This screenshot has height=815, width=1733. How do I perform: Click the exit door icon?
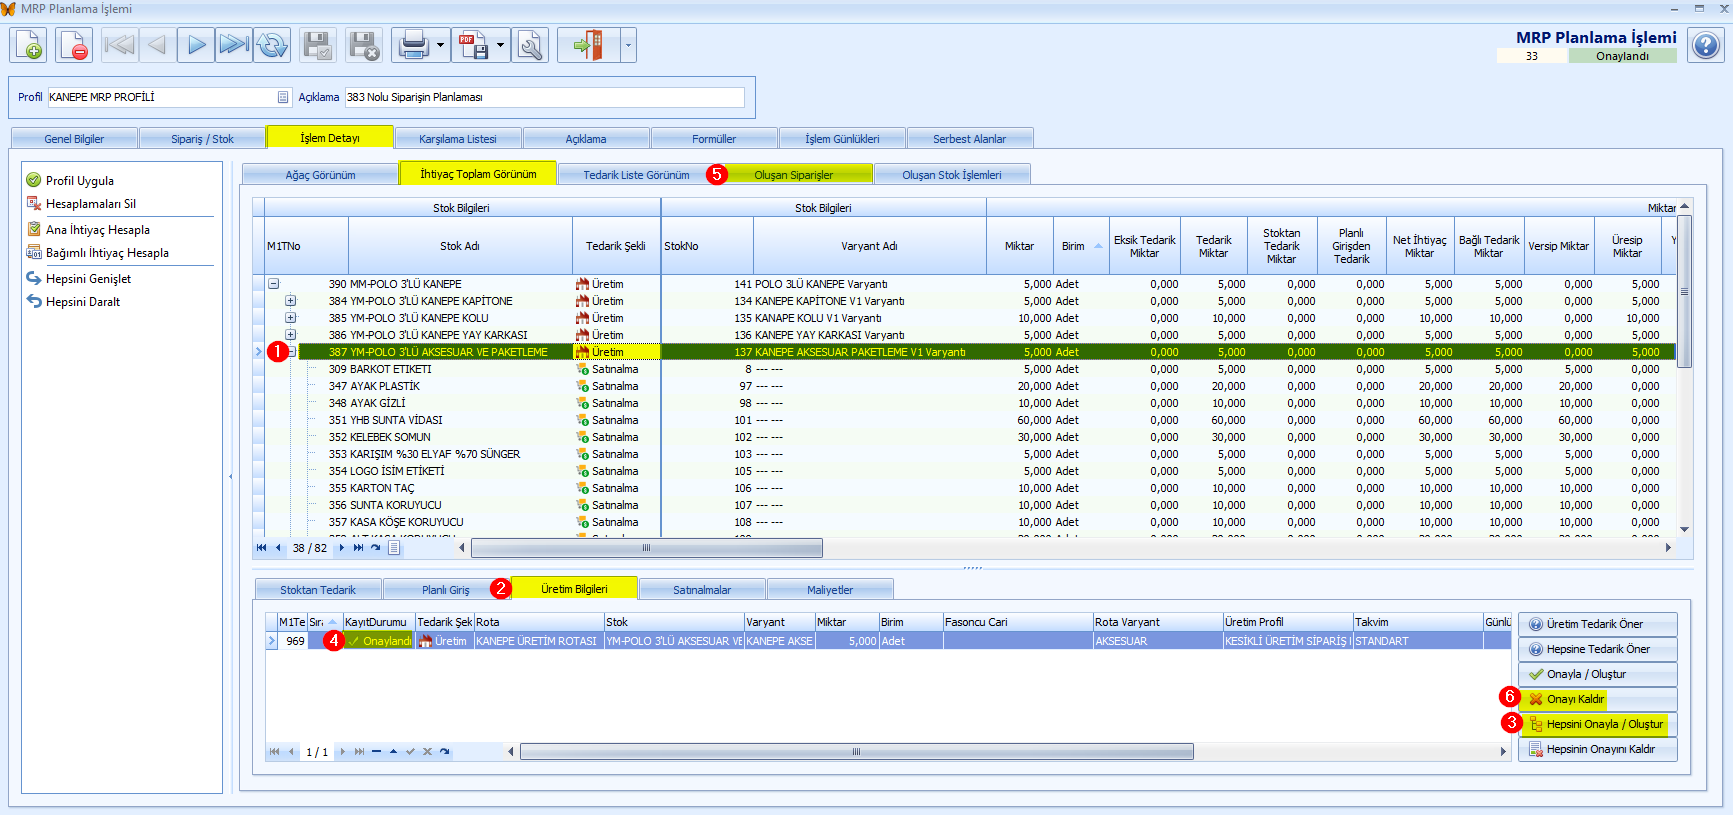588,45
